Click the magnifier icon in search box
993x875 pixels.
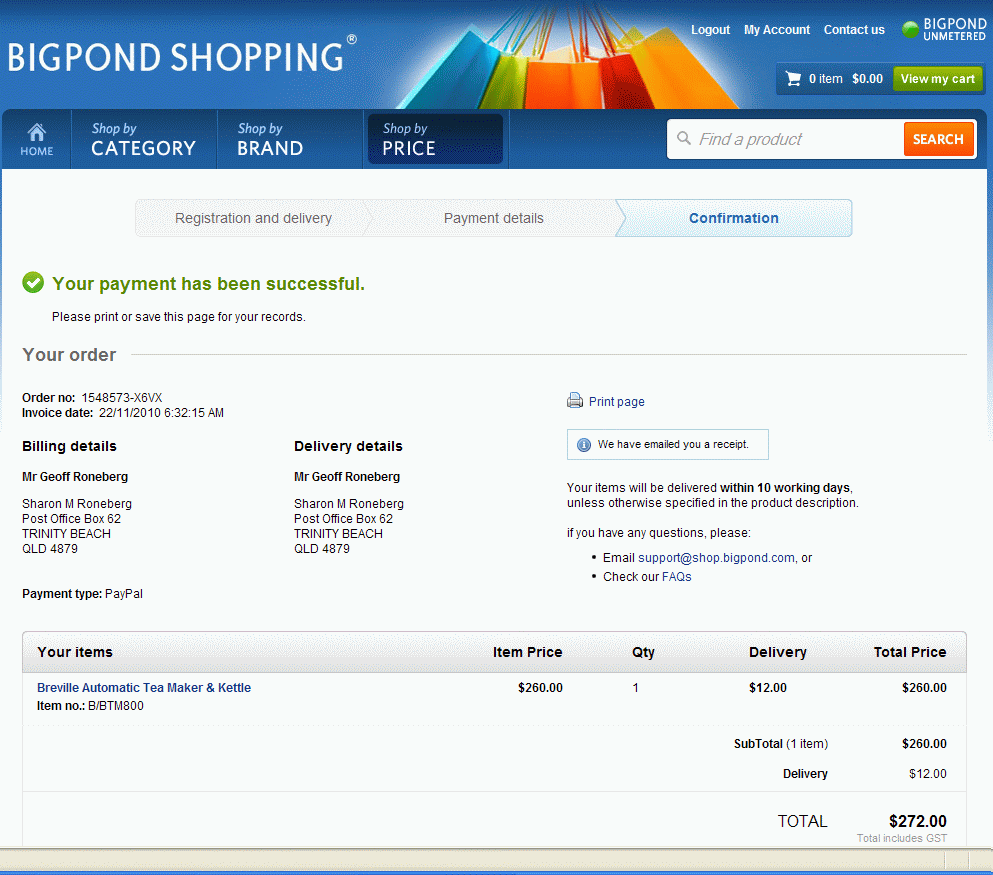[684, 138]
